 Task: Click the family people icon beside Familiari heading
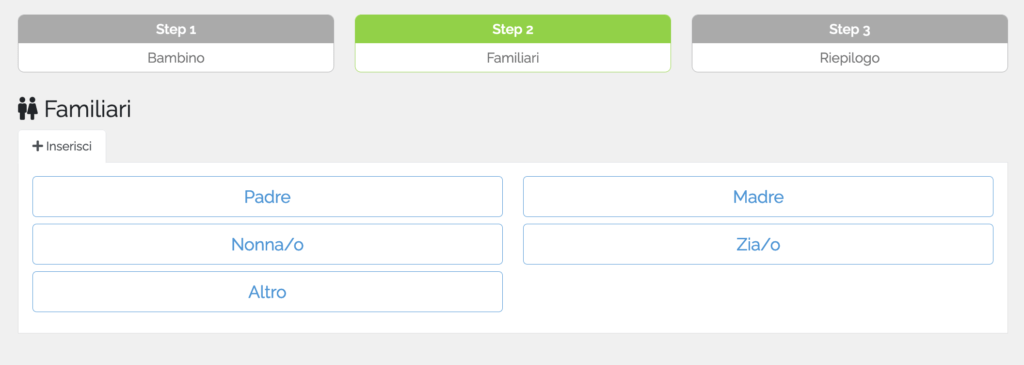(x=27, y=109)
